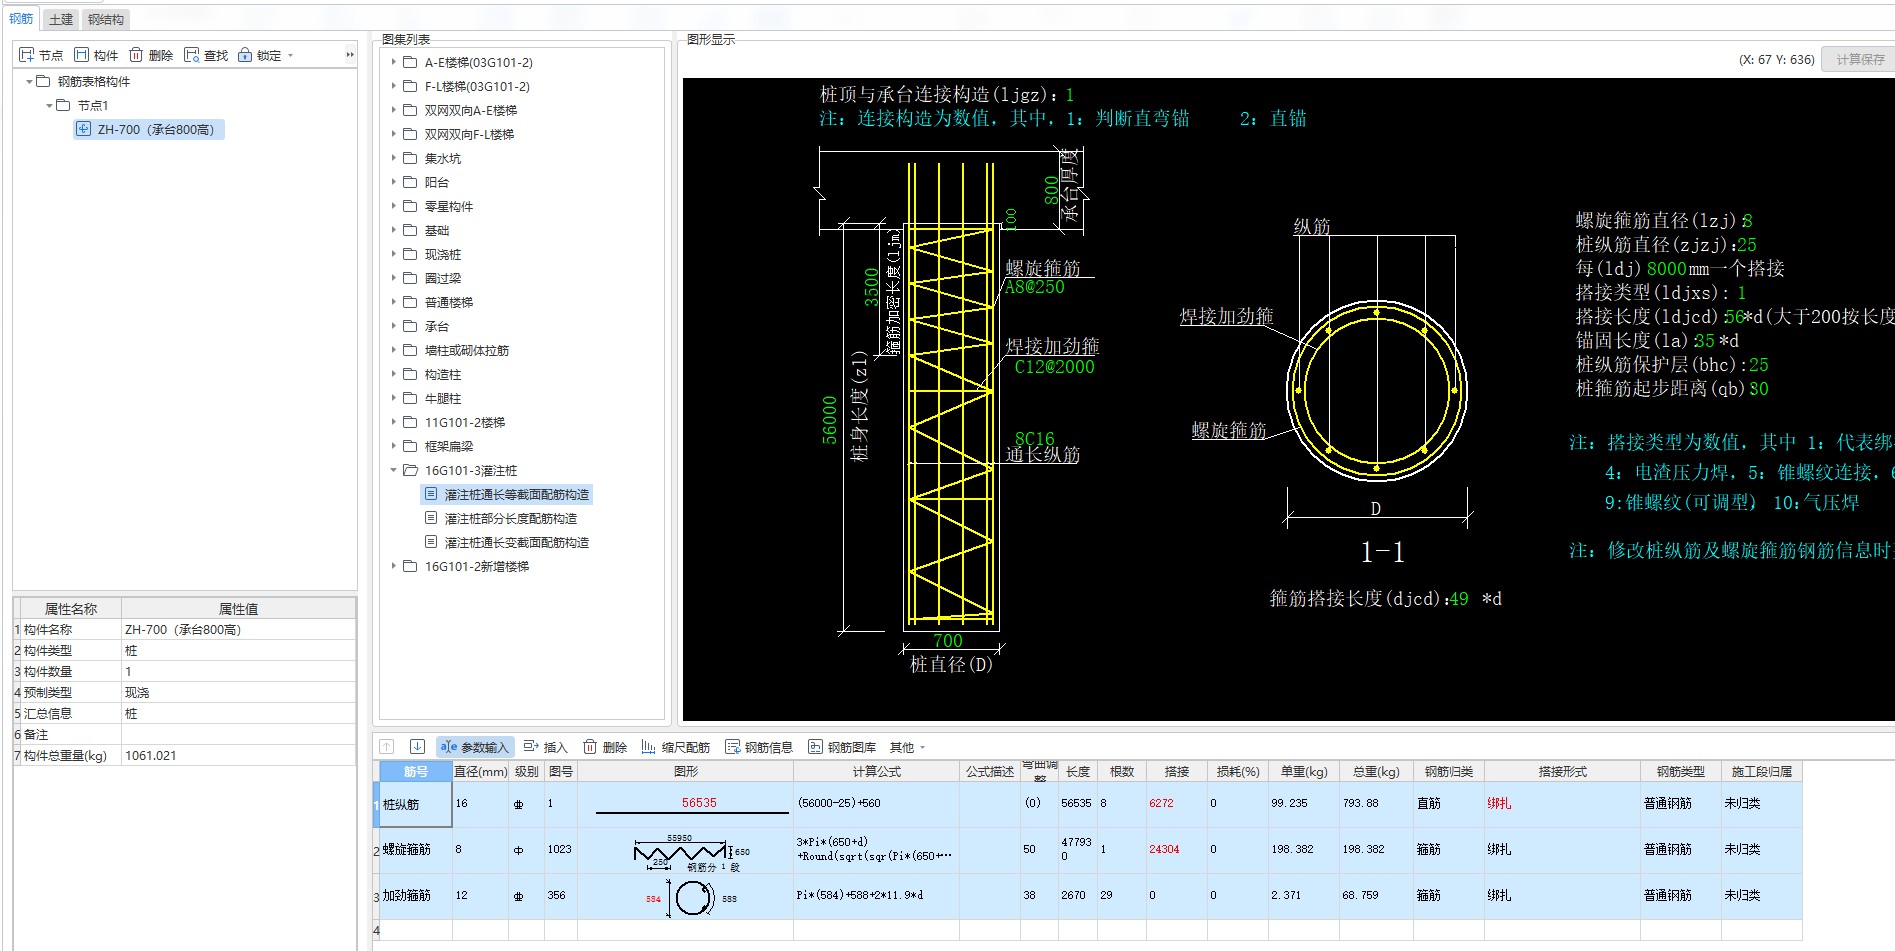Screen dimensions: 1895x951
Task: Edit pile length value 56000 in drawing
Action: click(x=829, y=420)
